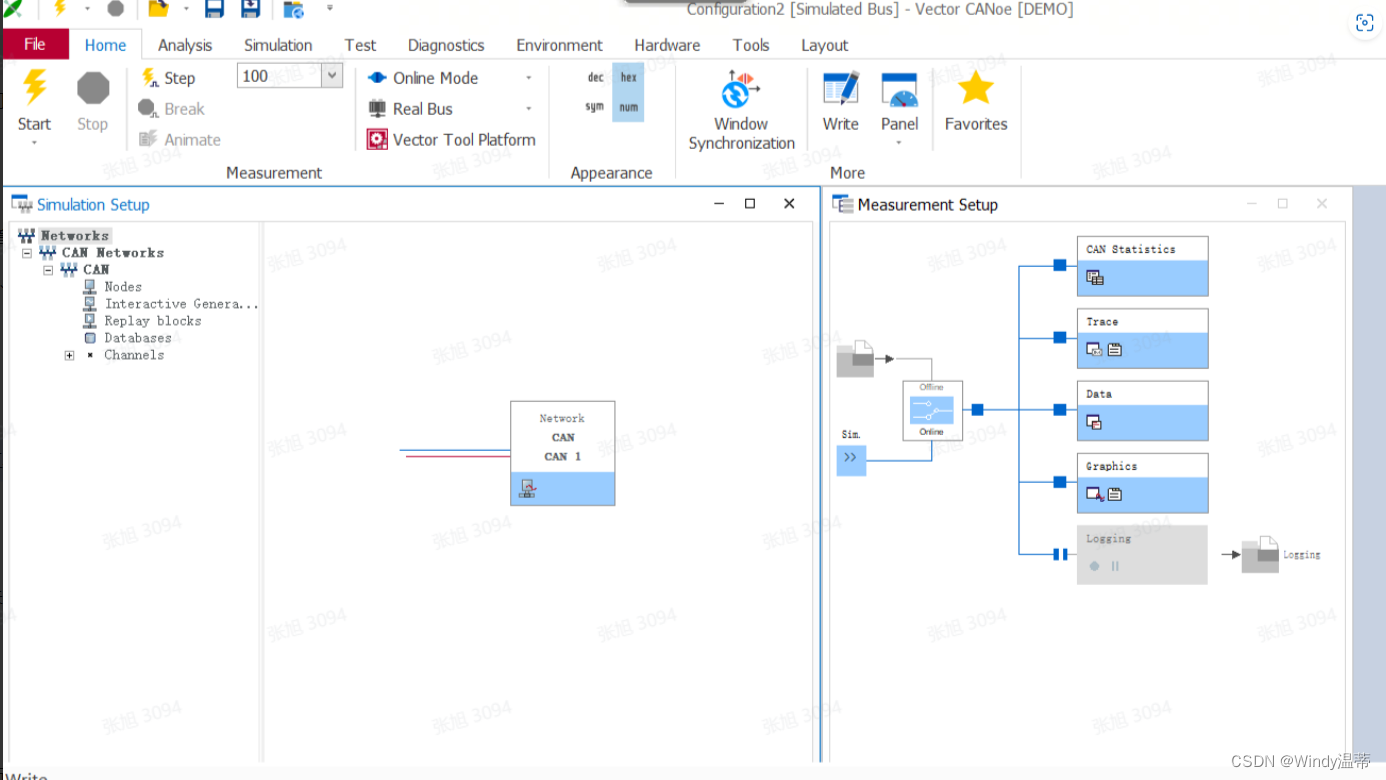Click the quick-access lightning start icon in title bar
This screenshot has height=780, width=1386.
(59, 9)
